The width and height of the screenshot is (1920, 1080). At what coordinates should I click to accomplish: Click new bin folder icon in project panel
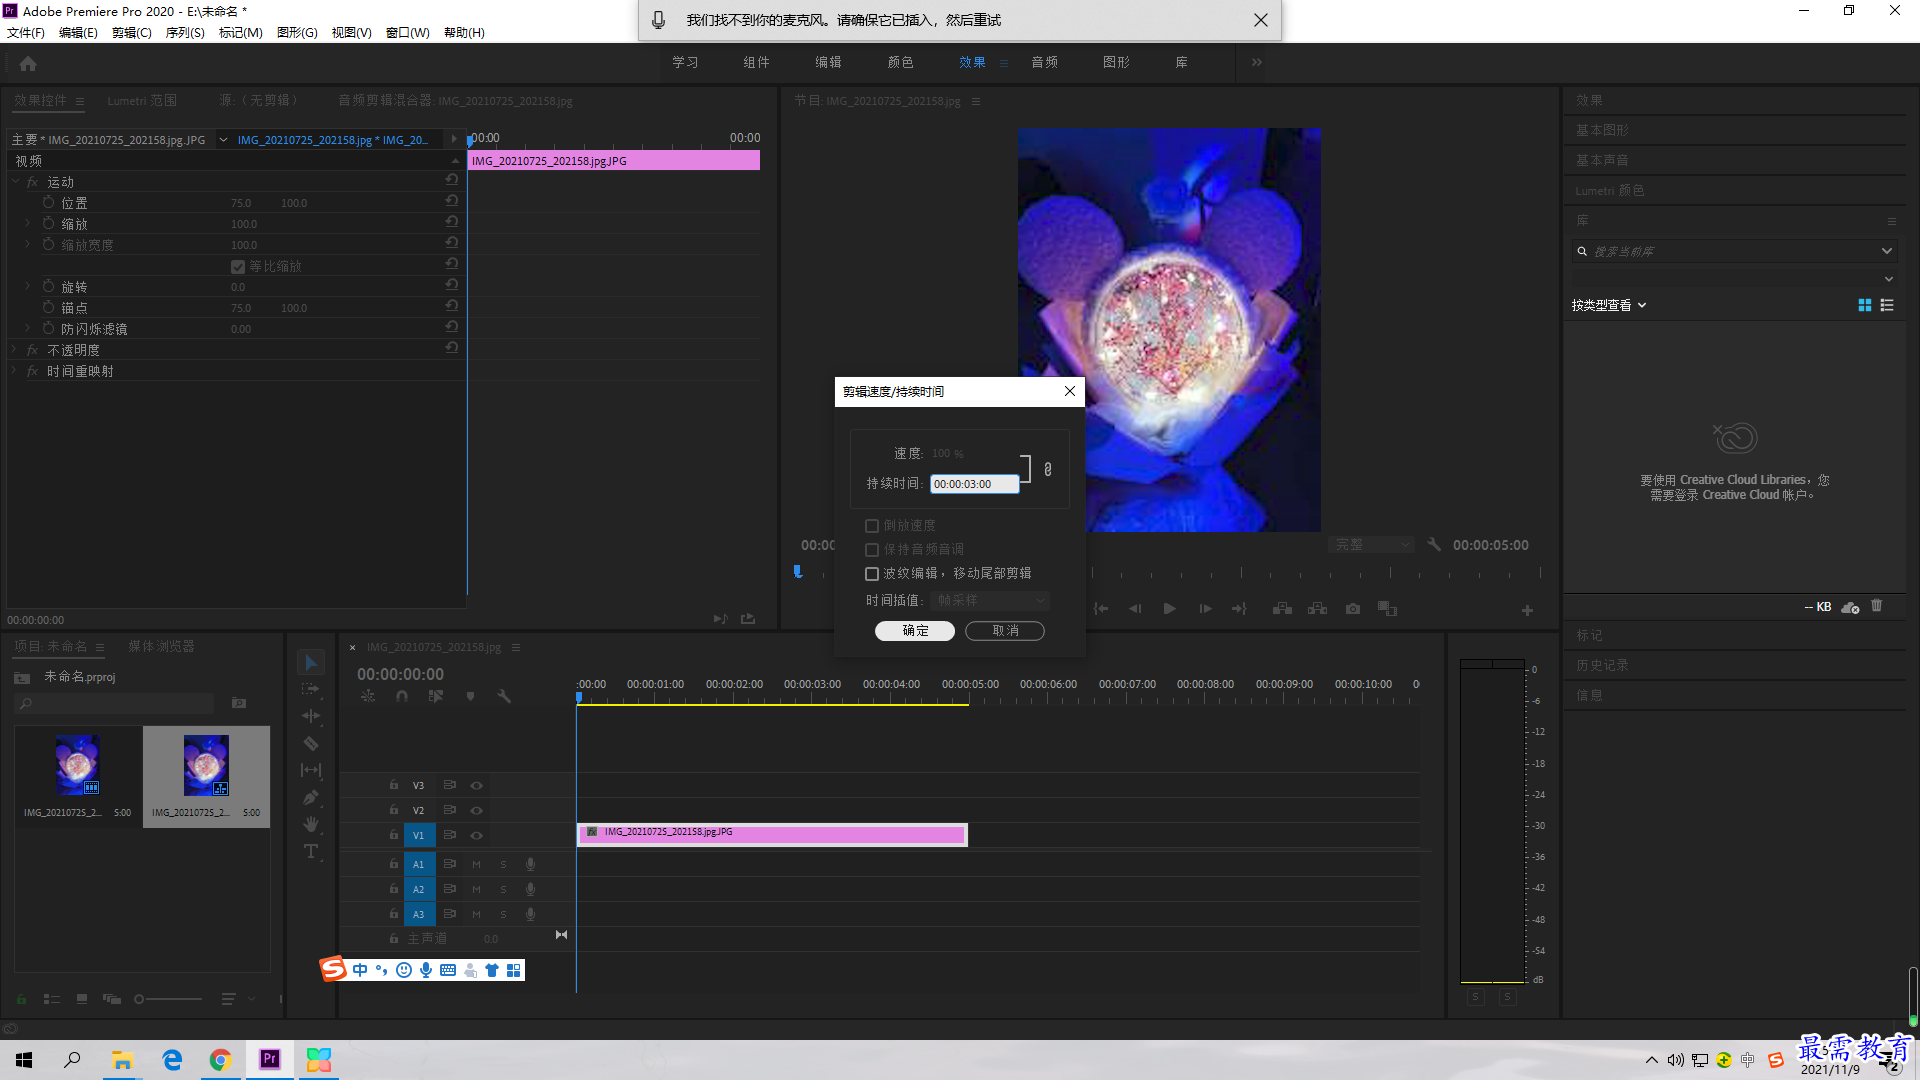pyautogui.click(x=239, y=703)
